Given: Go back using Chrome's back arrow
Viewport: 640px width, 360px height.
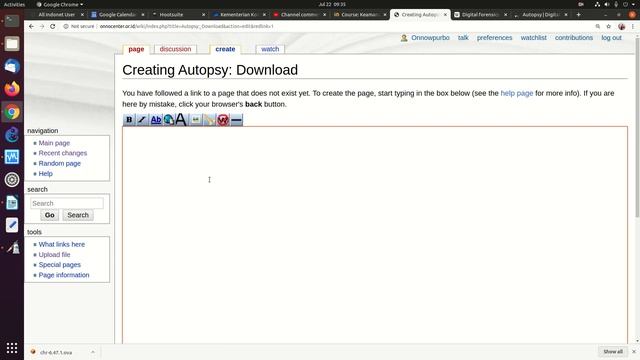Looking at the screenshot, I should pos(31,26).
